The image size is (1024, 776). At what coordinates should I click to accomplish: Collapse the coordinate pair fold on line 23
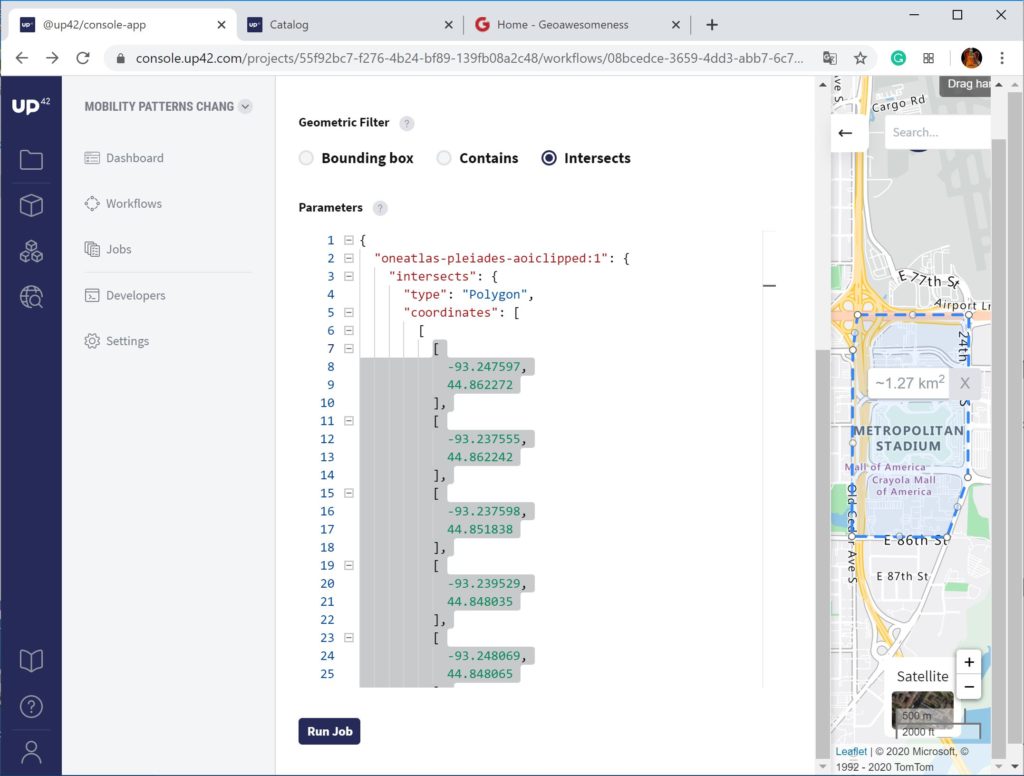349,638
